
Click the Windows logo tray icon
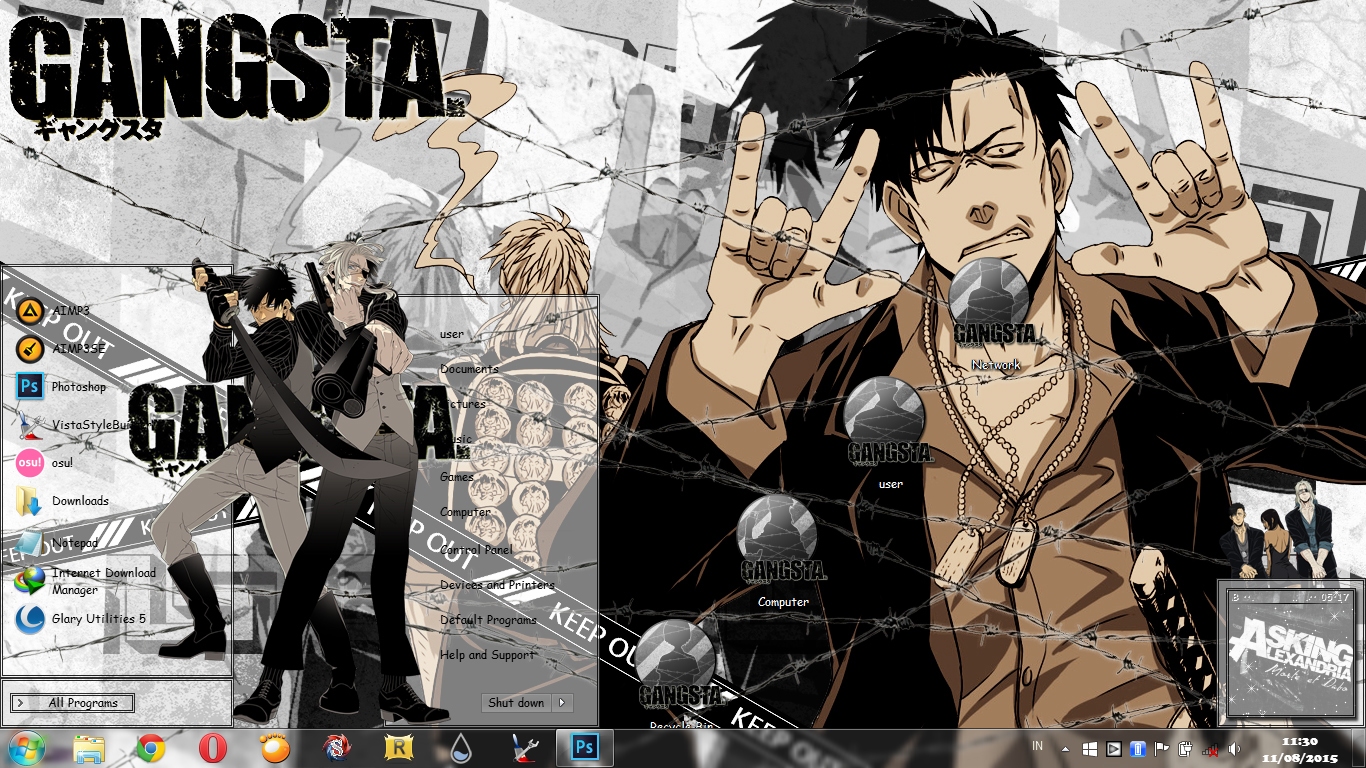click(x=1089, y=749)
